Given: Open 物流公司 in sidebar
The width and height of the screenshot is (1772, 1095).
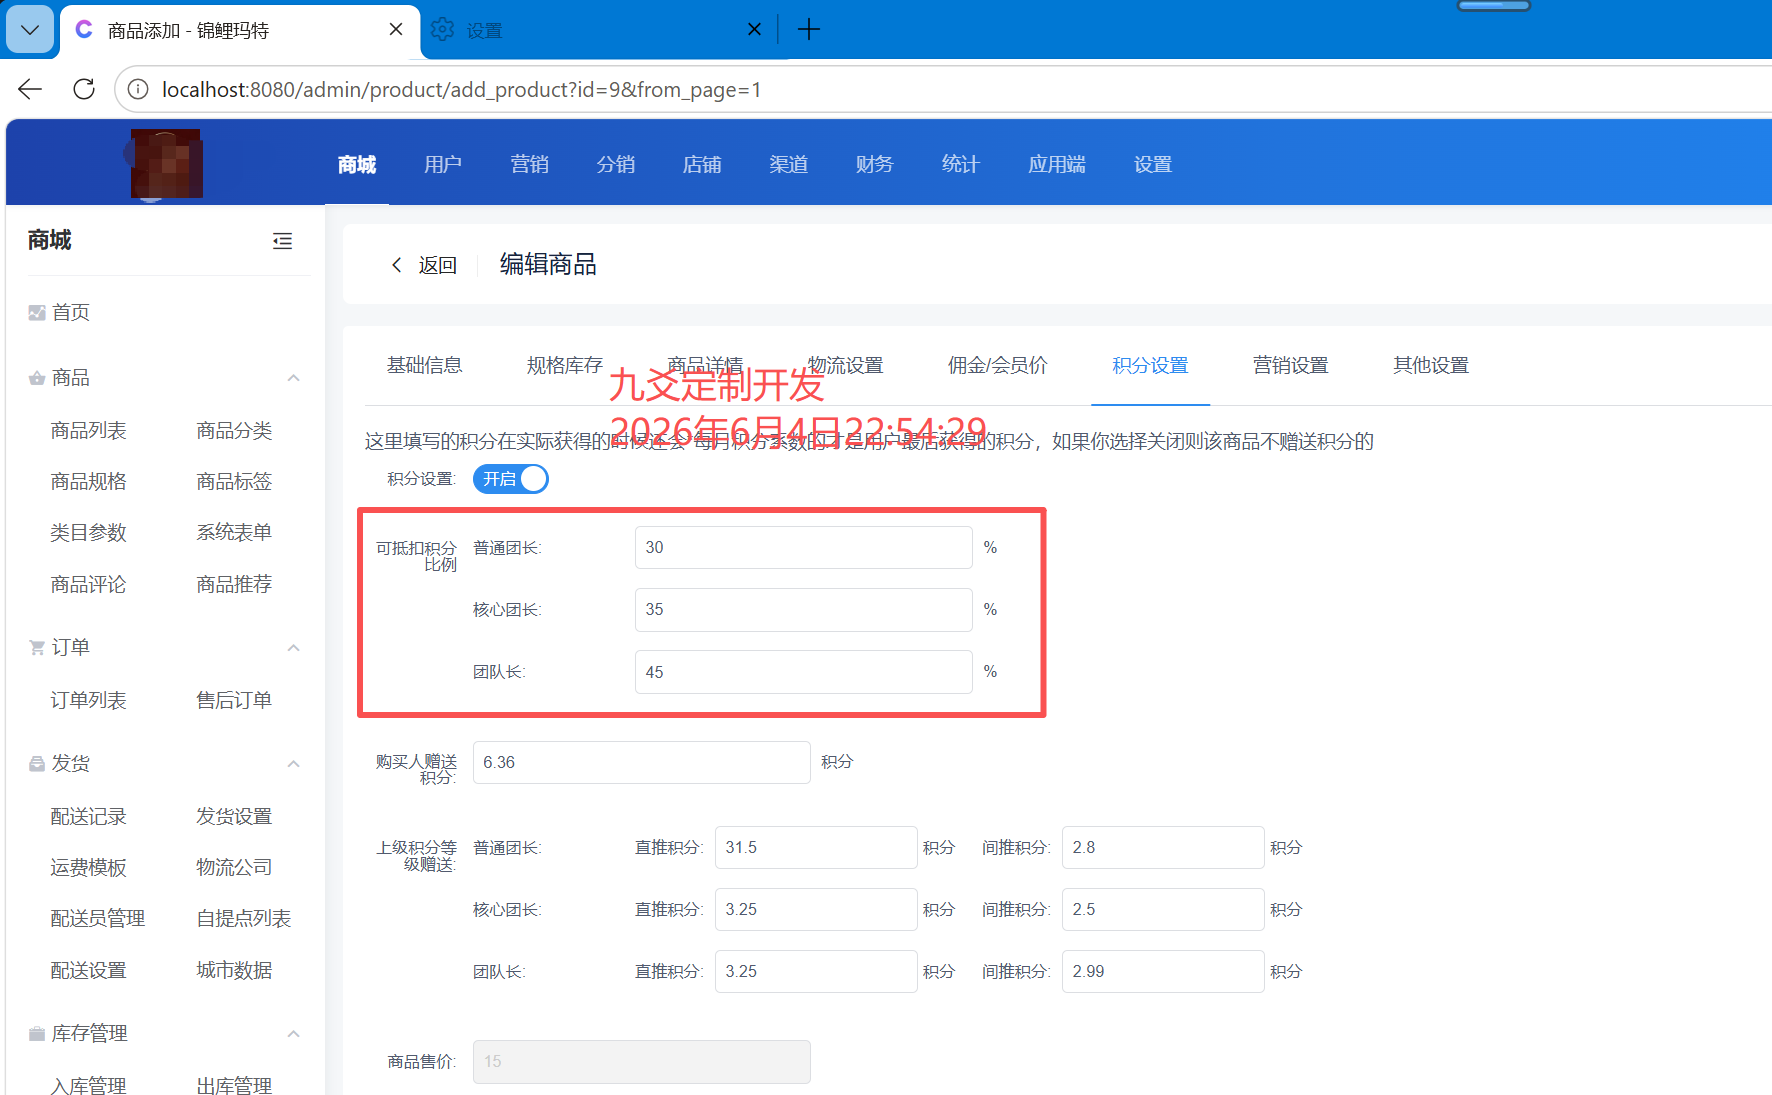Looking at the screenshot, I should (234, 867).
